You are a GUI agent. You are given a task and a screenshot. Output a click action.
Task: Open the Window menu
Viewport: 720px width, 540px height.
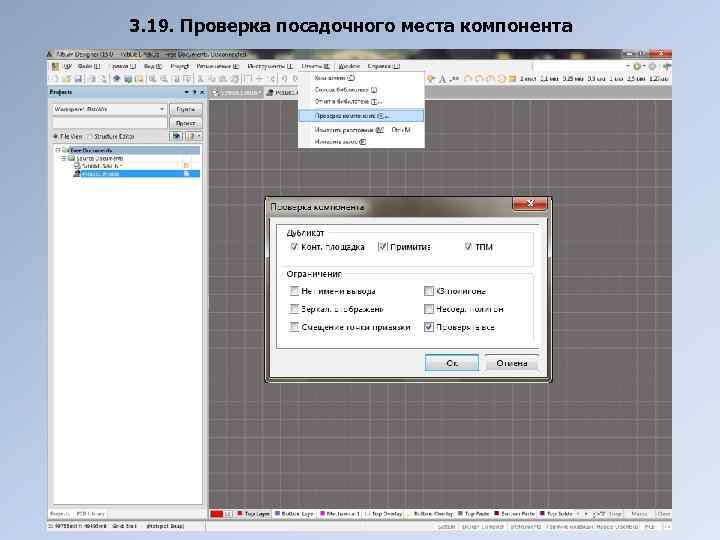[349, 67]
